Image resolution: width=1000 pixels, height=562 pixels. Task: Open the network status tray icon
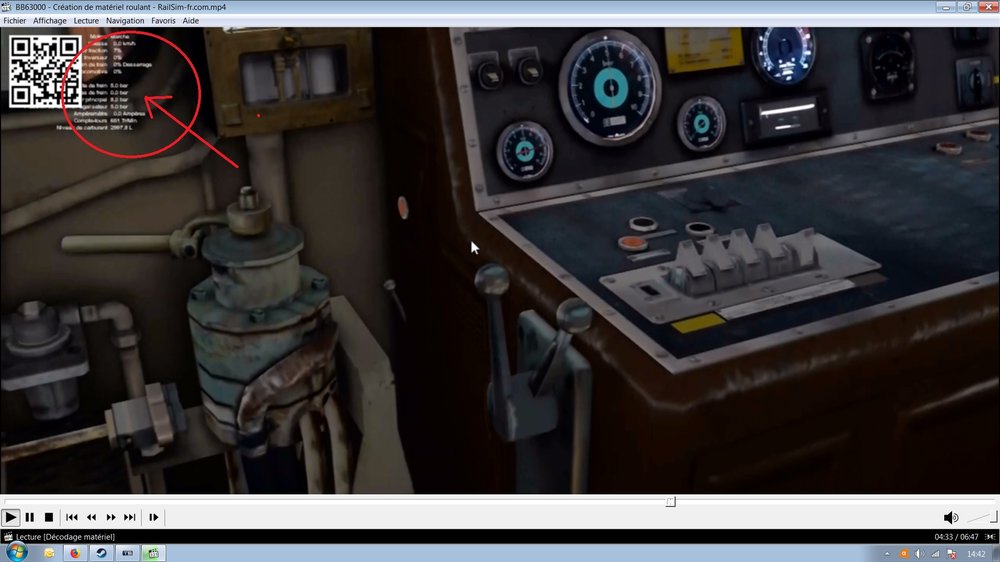[x=935, y=554]
